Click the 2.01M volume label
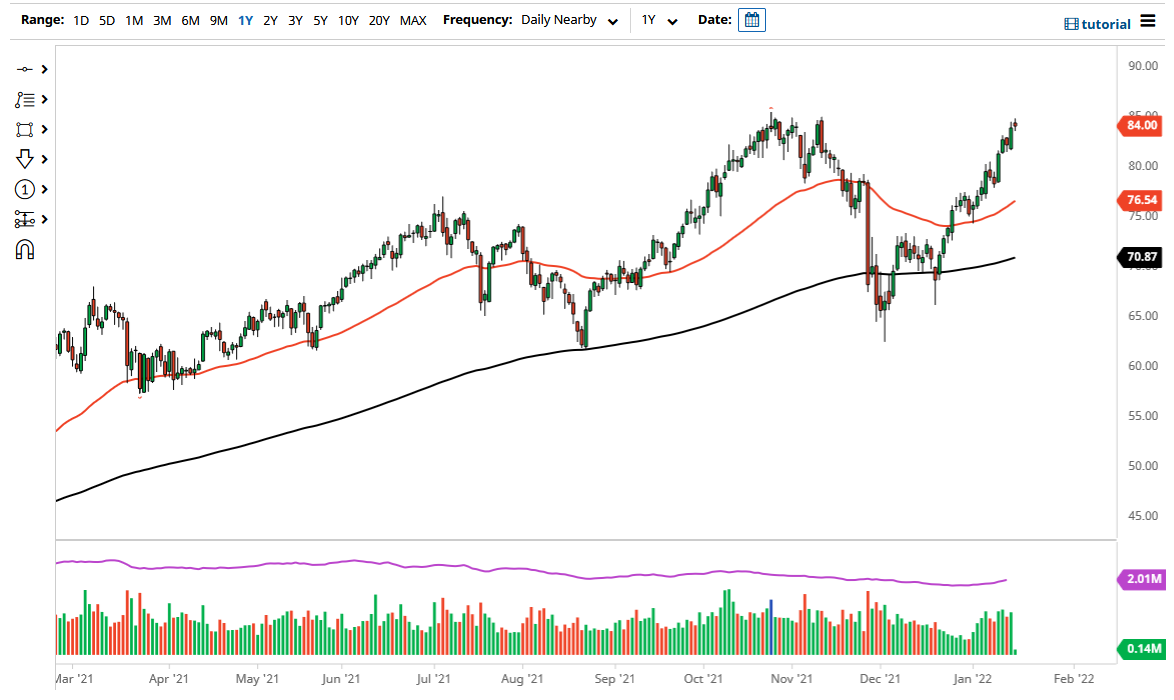Viewport: 1174px width, 700px height. (1143, 578)
